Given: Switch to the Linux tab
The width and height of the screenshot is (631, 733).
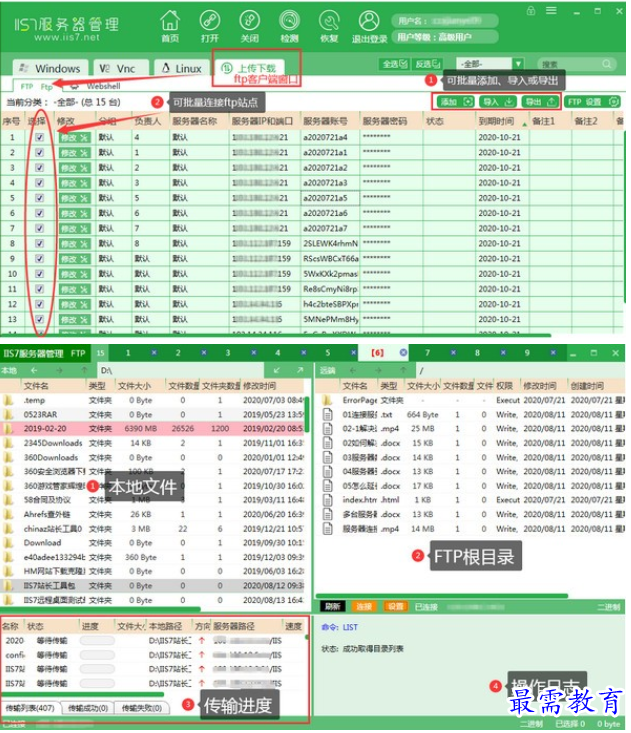Looking at the screenshot, I should pyautogui.click(x=181, y=68).
